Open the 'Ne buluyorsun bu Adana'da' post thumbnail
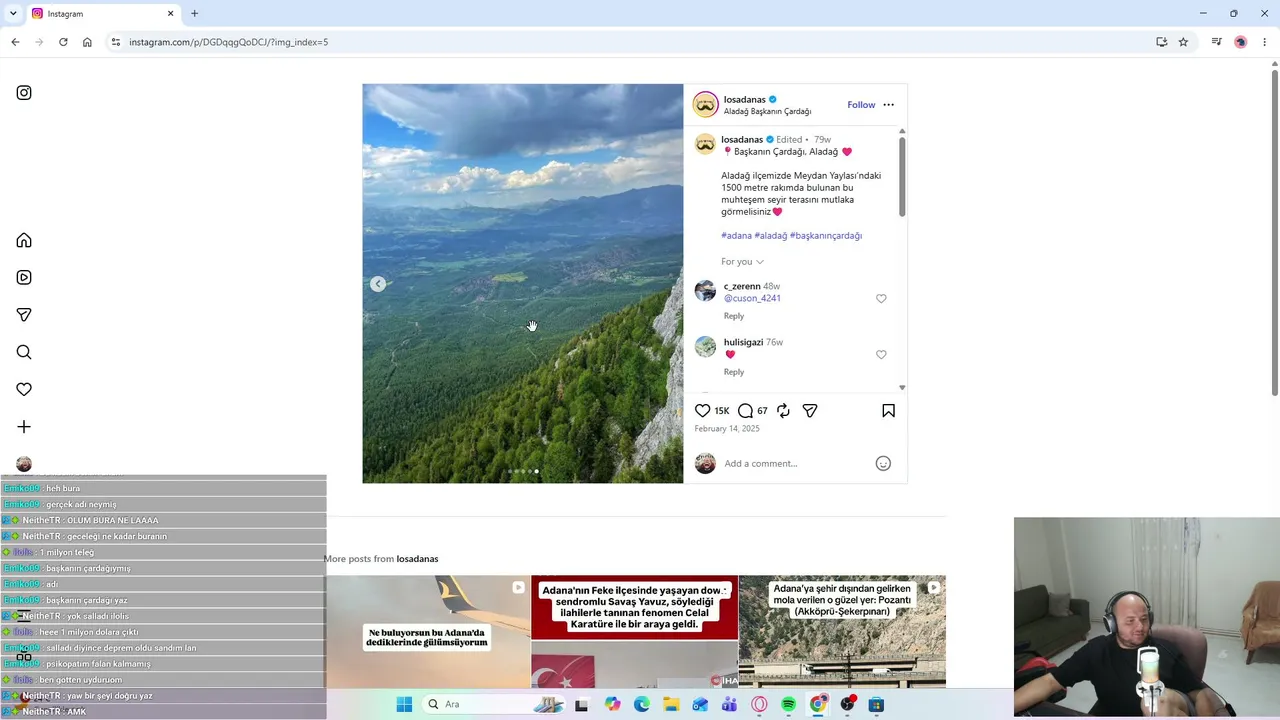Image resolution: width=1280 pixels, height=720 pixels. (x=427, y=632)
